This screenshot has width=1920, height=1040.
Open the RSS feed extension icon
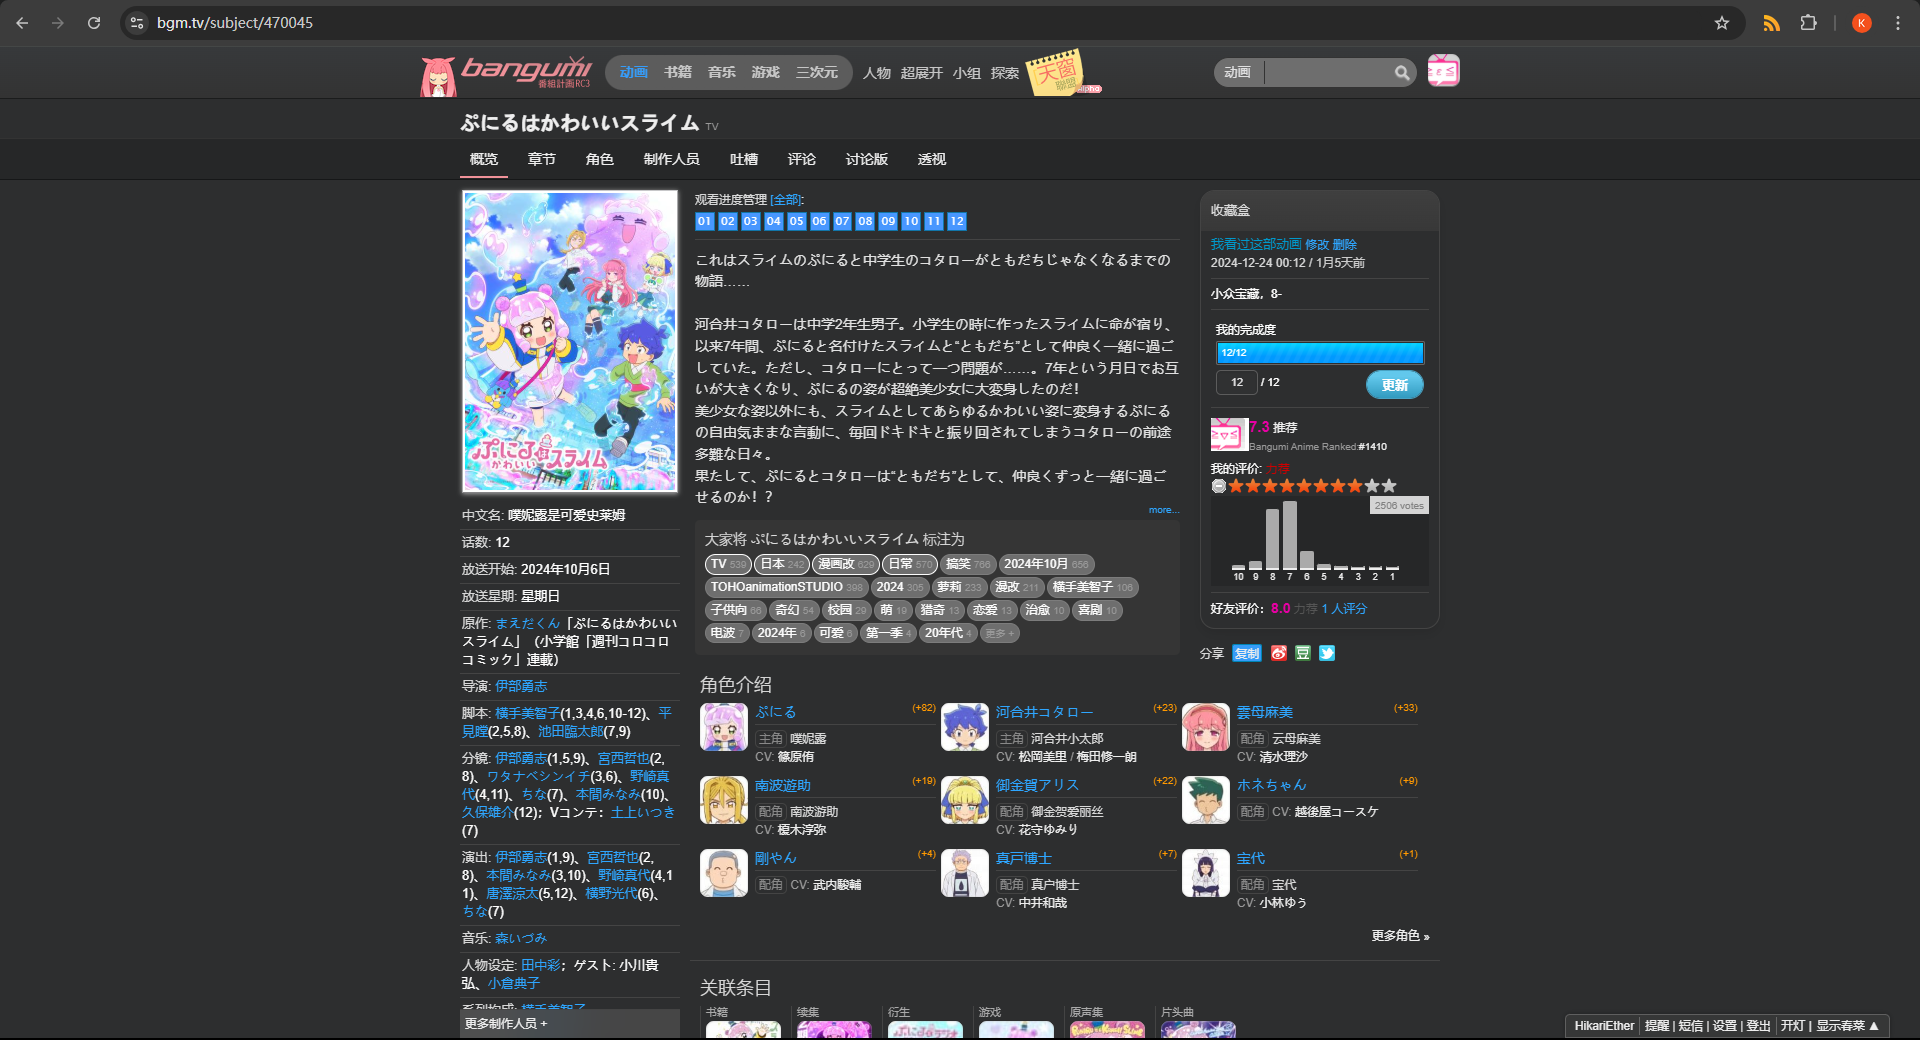coord(1771,23)
